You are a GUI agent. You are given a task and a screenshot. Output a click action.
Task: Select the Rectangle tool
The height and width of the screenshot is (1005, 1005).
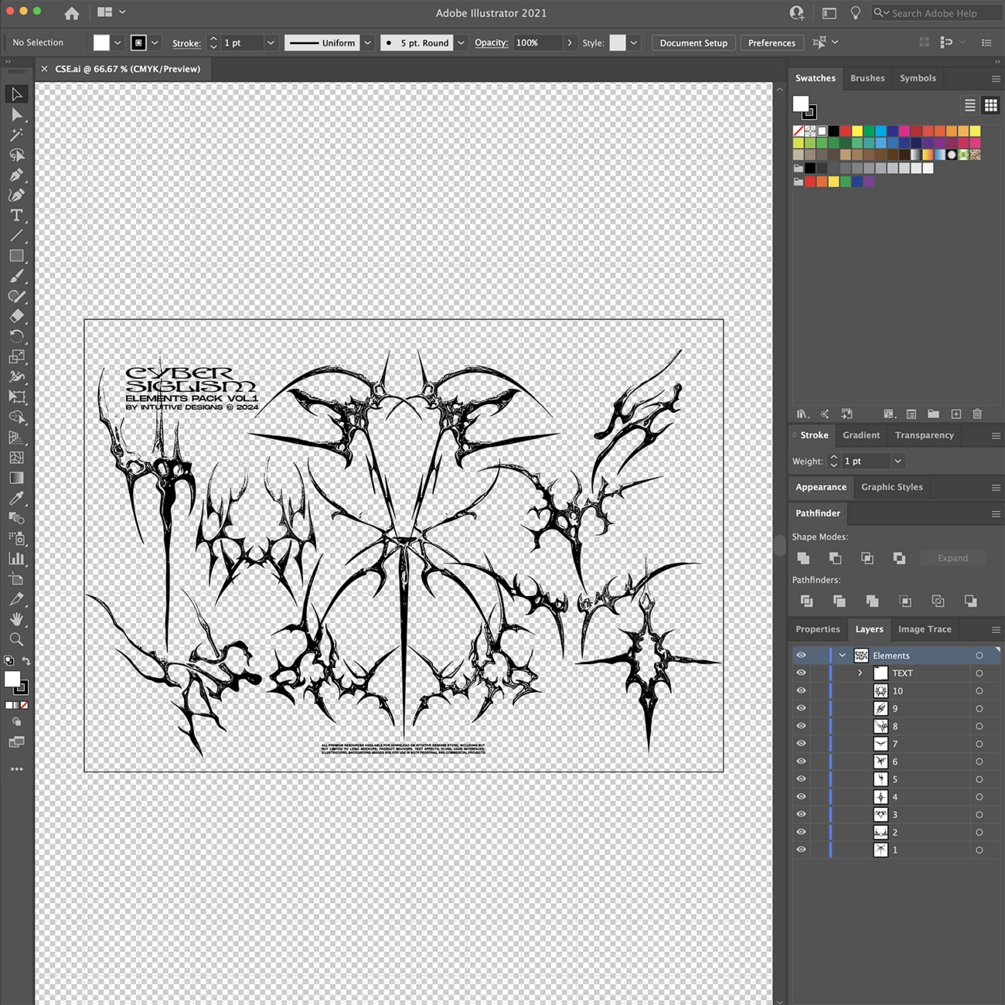pyautogui.click(x=17, y=256)
